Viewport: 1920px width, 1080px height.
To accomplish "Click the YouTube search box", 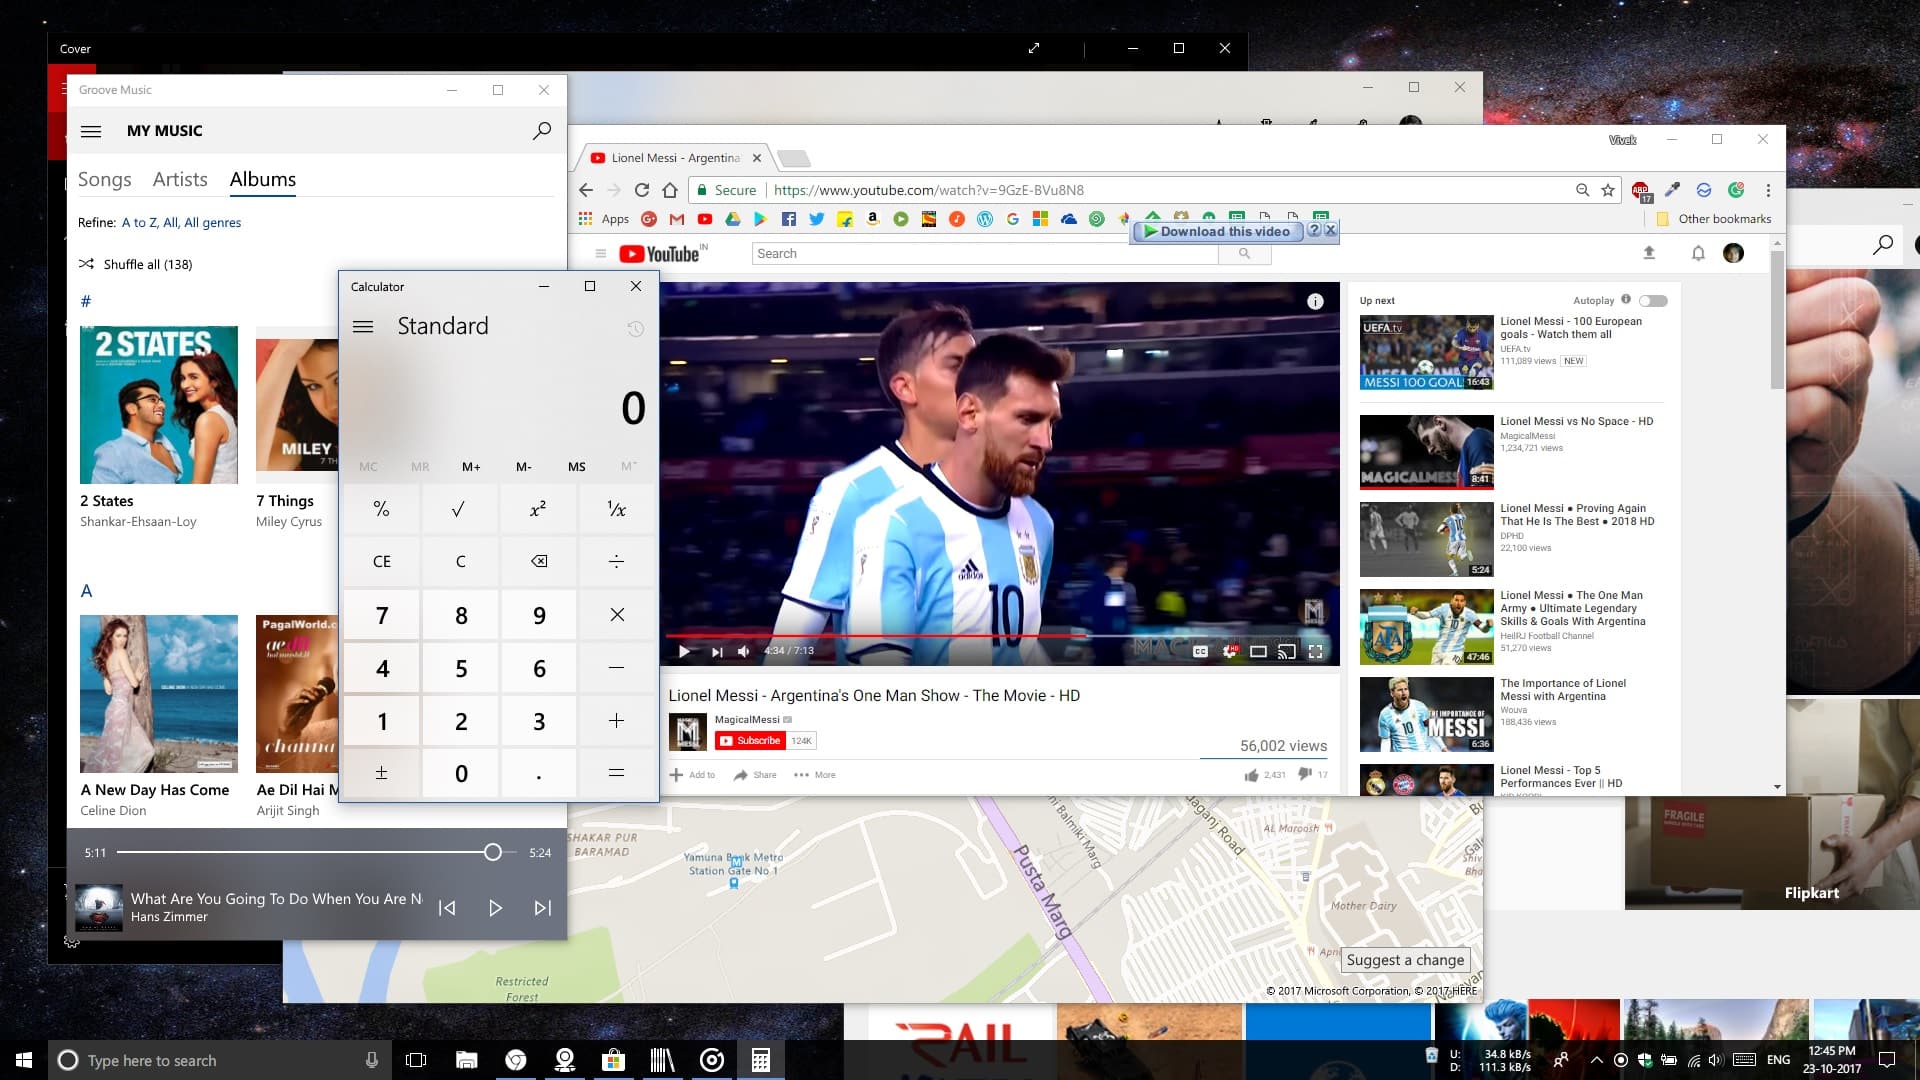I will click(x=985, y=254).
